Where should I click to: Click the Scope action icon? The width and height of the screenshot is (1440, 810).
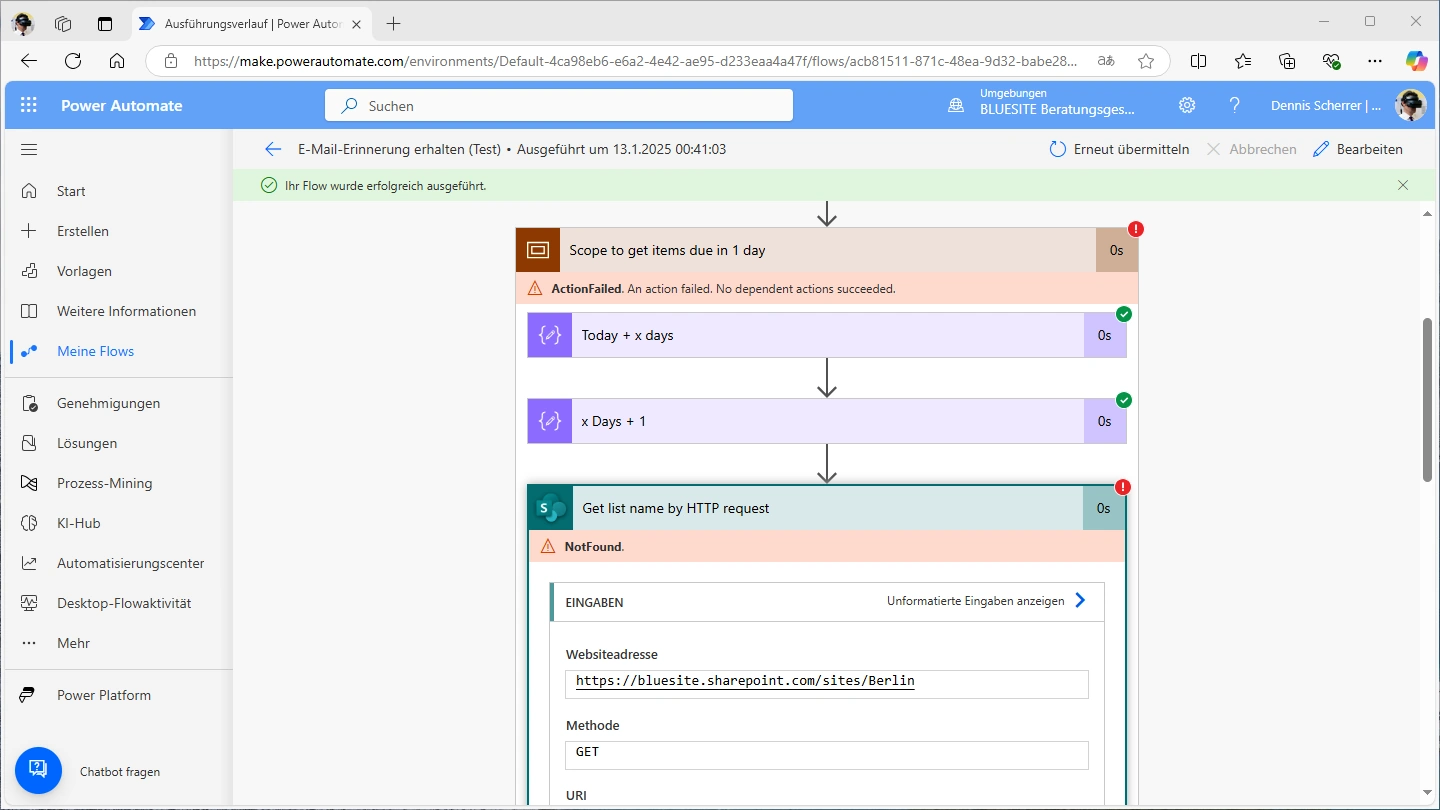point(538,250)
